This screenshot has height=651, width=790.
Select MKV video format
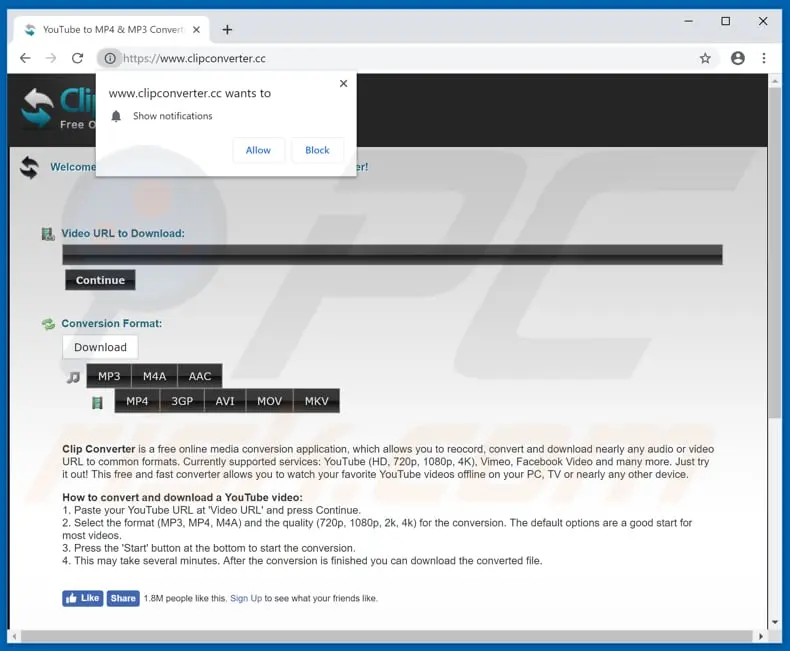[x=316, y=401]
